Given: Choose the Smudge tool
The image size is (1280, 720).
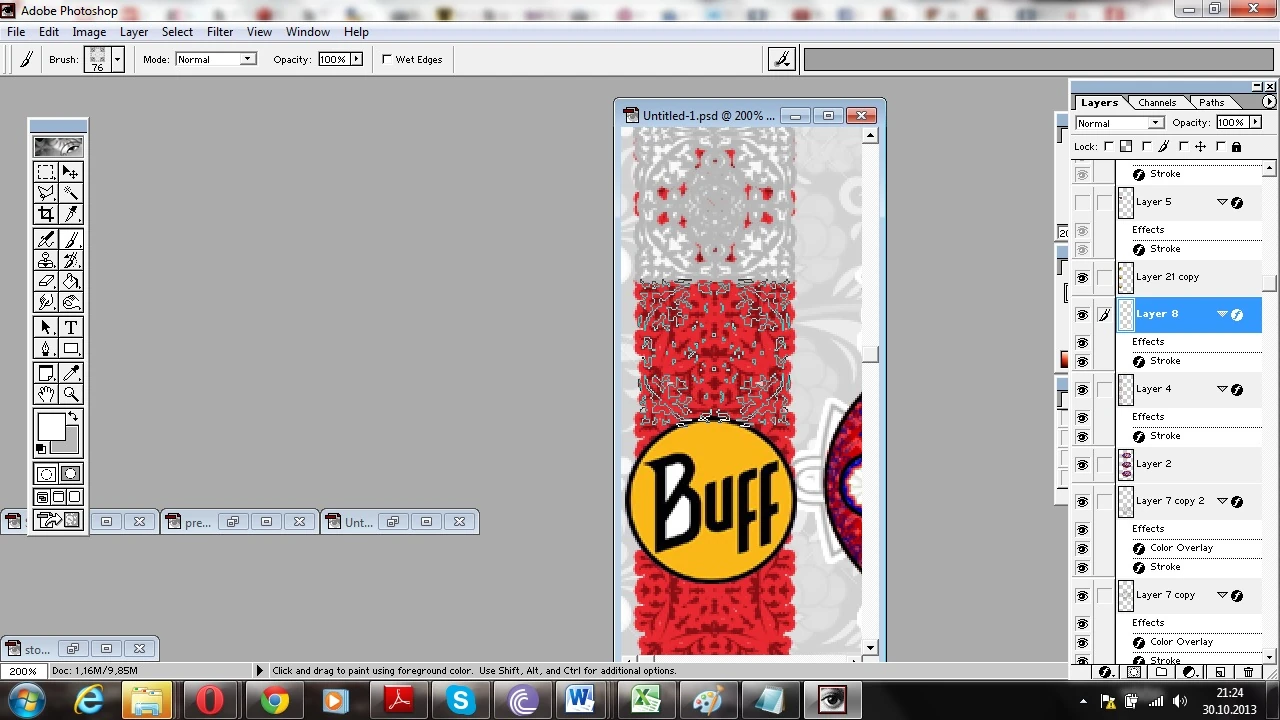Looking at the screenshot, I should (46, 302).
